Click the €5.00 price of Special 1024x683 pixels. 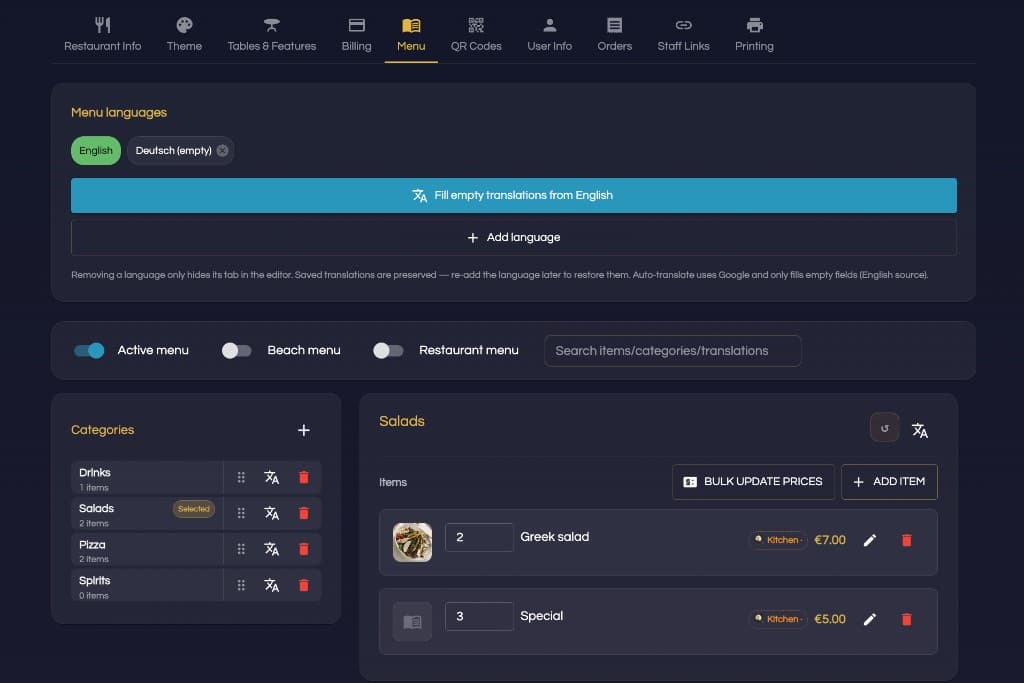830,620
